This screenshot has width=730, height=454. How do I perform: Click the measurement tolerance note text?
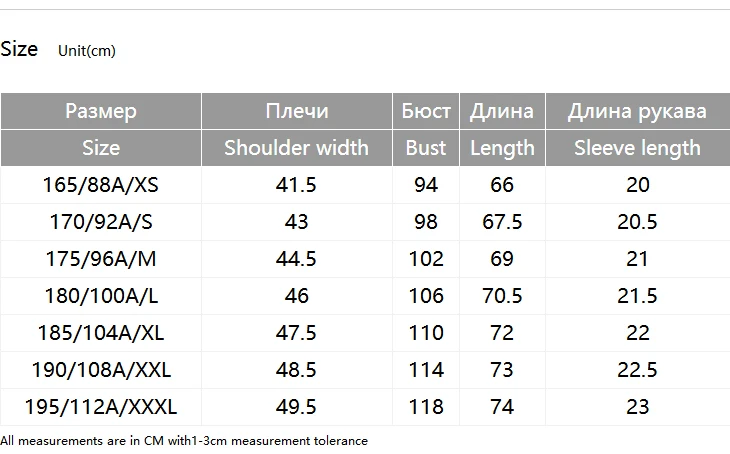tap(184, 440)
